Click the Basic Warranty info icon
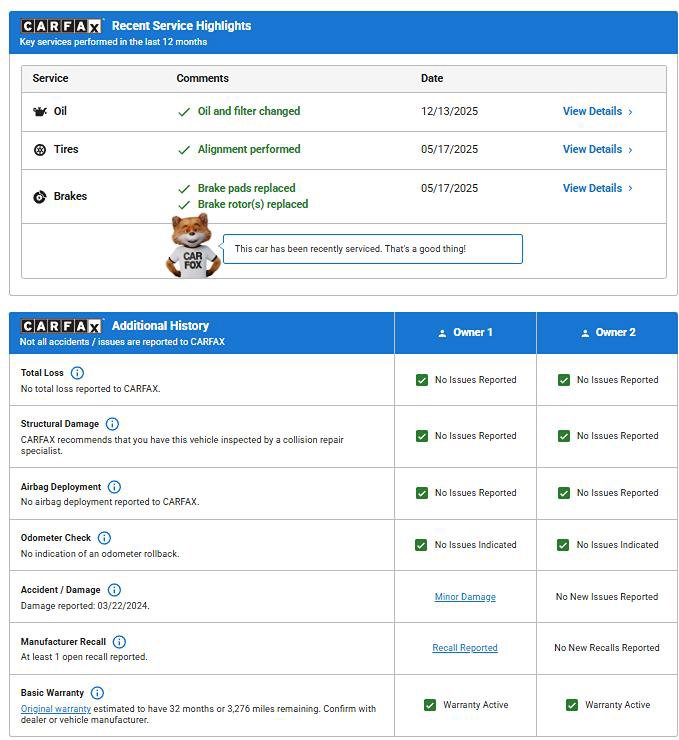Screen dimensions: 679x740 [x=97, y=693]
